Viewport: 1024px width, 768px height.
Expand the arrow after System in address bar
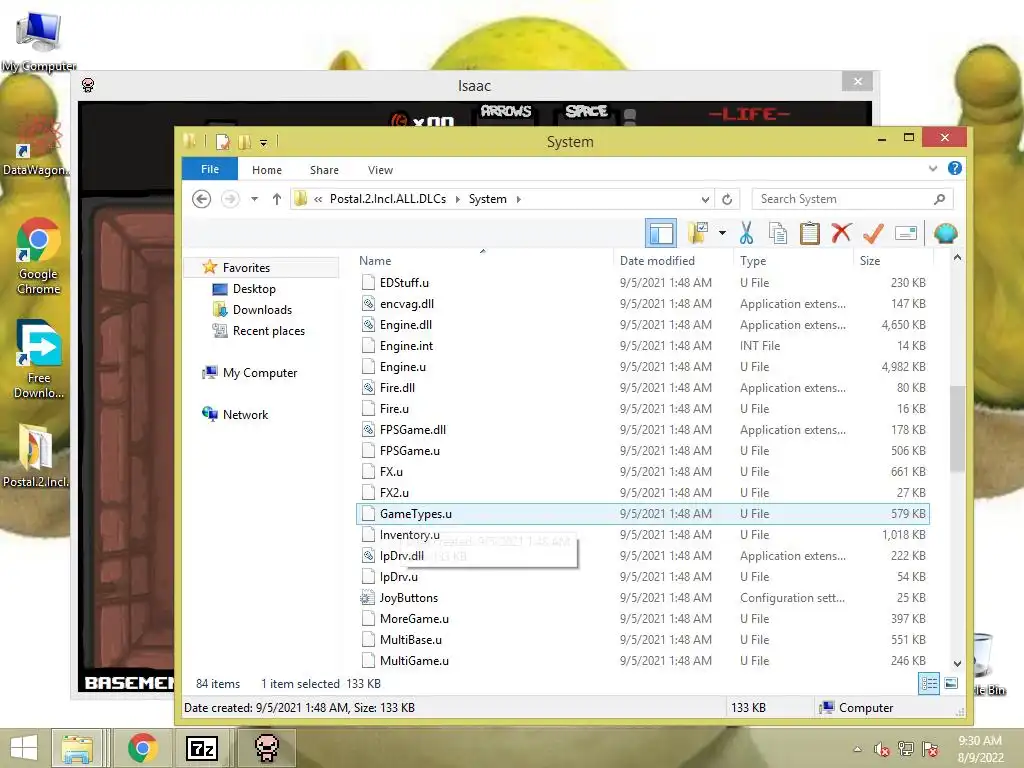pos(519,199)
